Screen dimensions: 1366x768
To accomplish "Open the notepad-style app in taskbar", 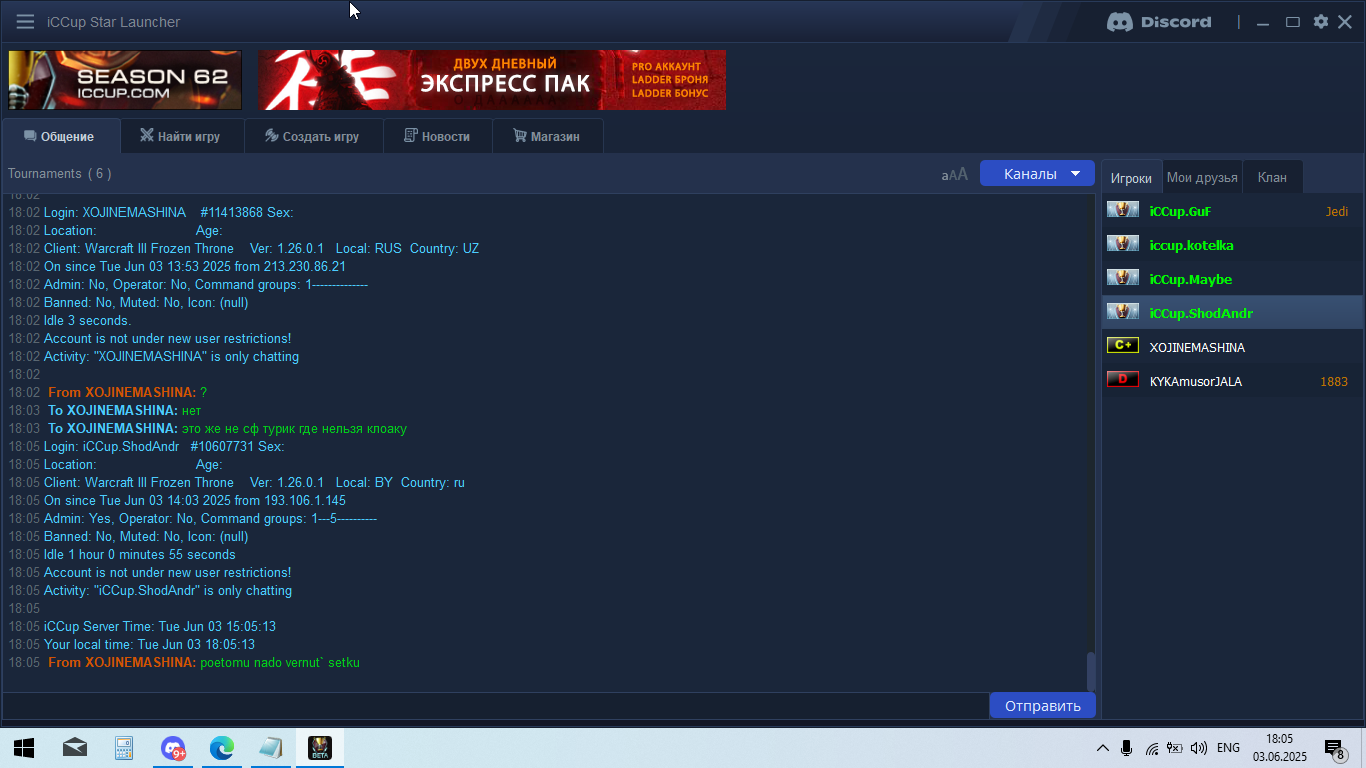I will click(271, 748).
